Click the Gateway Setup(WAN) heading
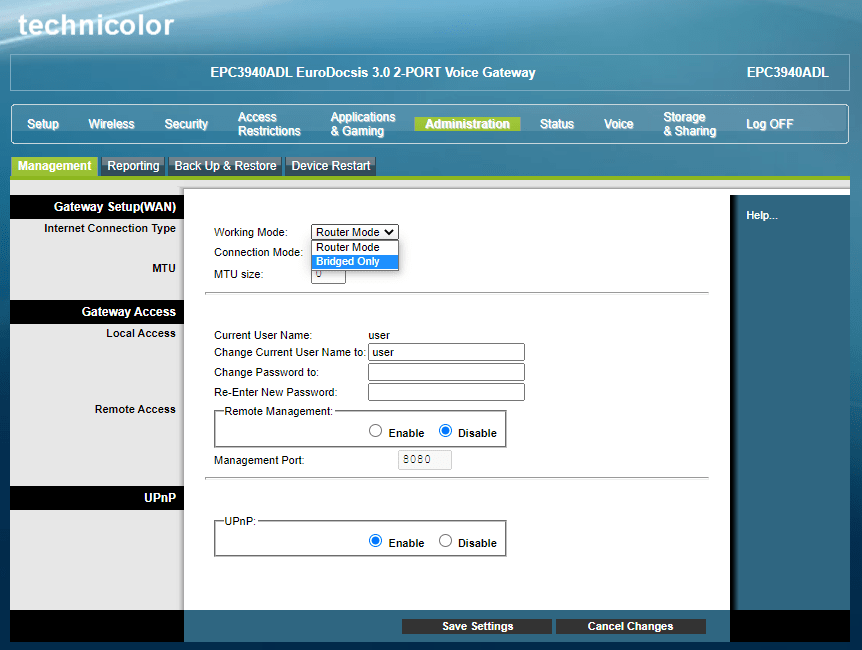The image size is (862, 650). pyautogui.click(x=114, y=207)
